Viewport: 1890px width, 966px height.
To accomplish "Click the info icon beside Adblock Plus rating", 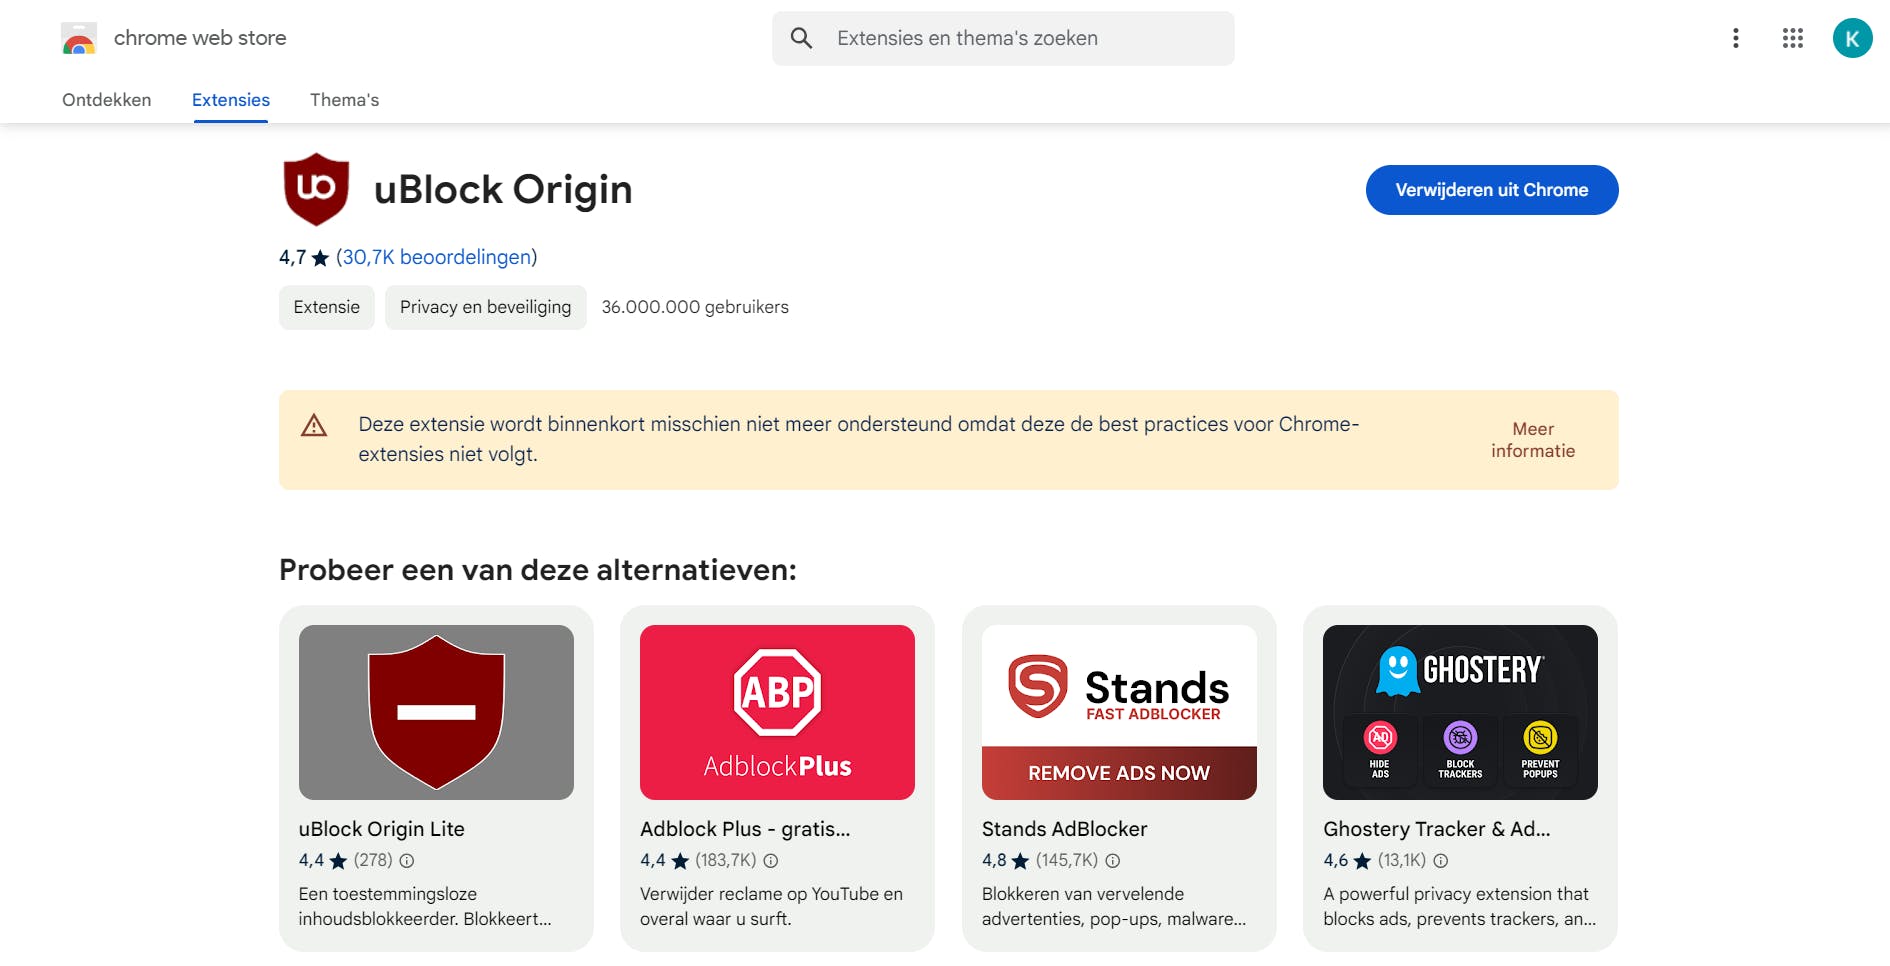I will [770, 861].
